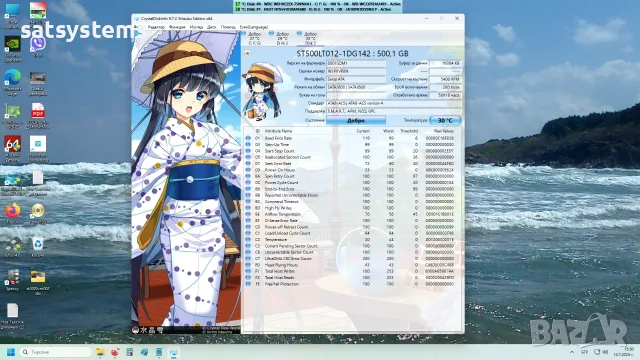The image size is (640, 360).
Task: Select the Disk 2 tab
Action: point(310,38)
